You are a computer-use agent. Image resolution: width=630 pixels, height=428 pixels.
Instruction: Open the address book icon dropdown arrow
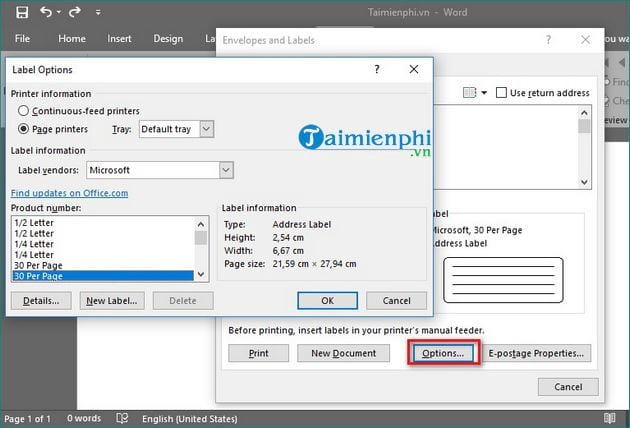pyautogui.click(x=484, y=93)
